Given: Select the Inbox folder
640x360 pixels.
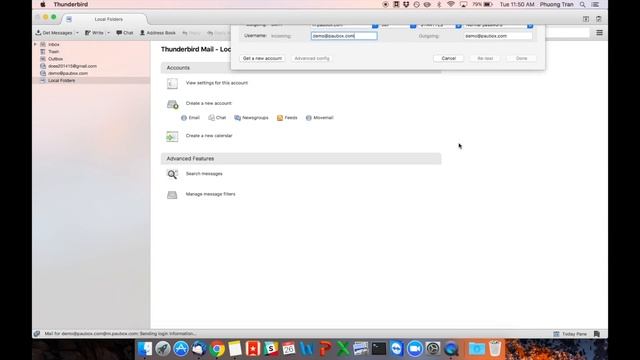Looking at the screenshot, I should point(53,44).
